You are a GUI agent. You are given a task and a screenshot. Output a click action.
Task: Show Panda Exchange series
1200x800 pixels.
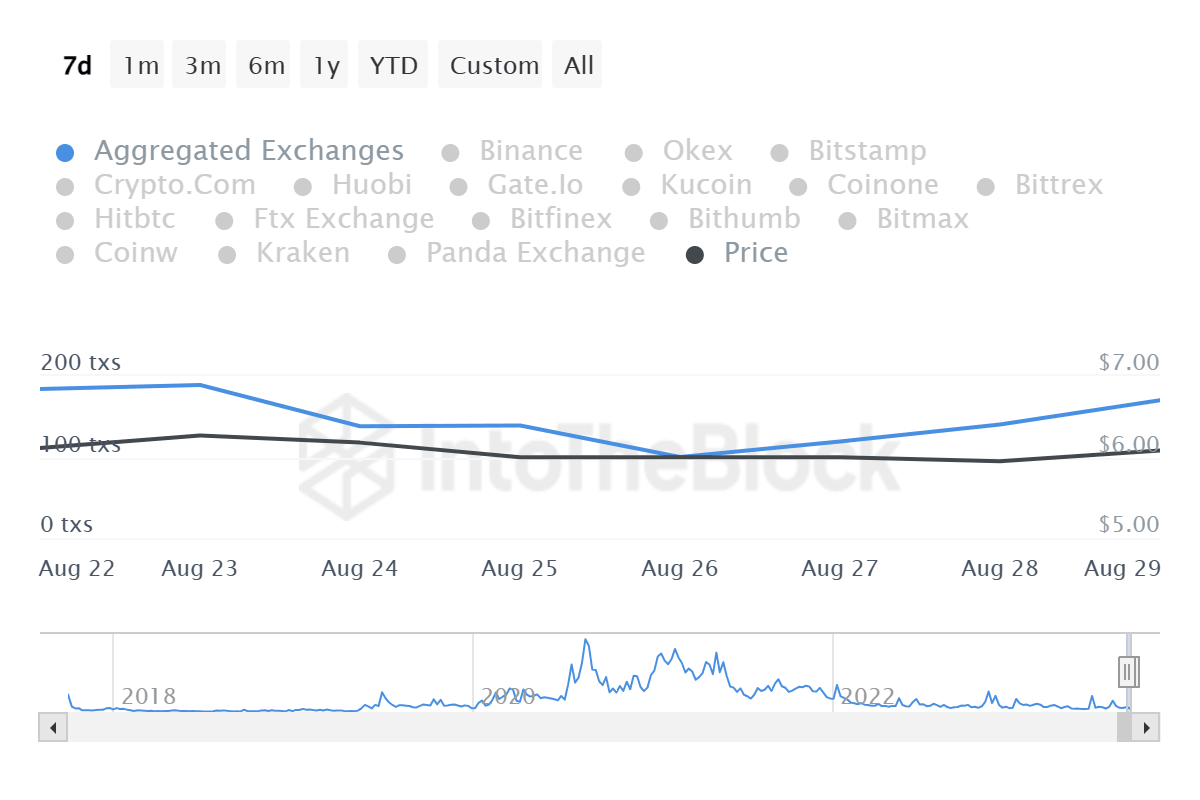click(535, 254)
